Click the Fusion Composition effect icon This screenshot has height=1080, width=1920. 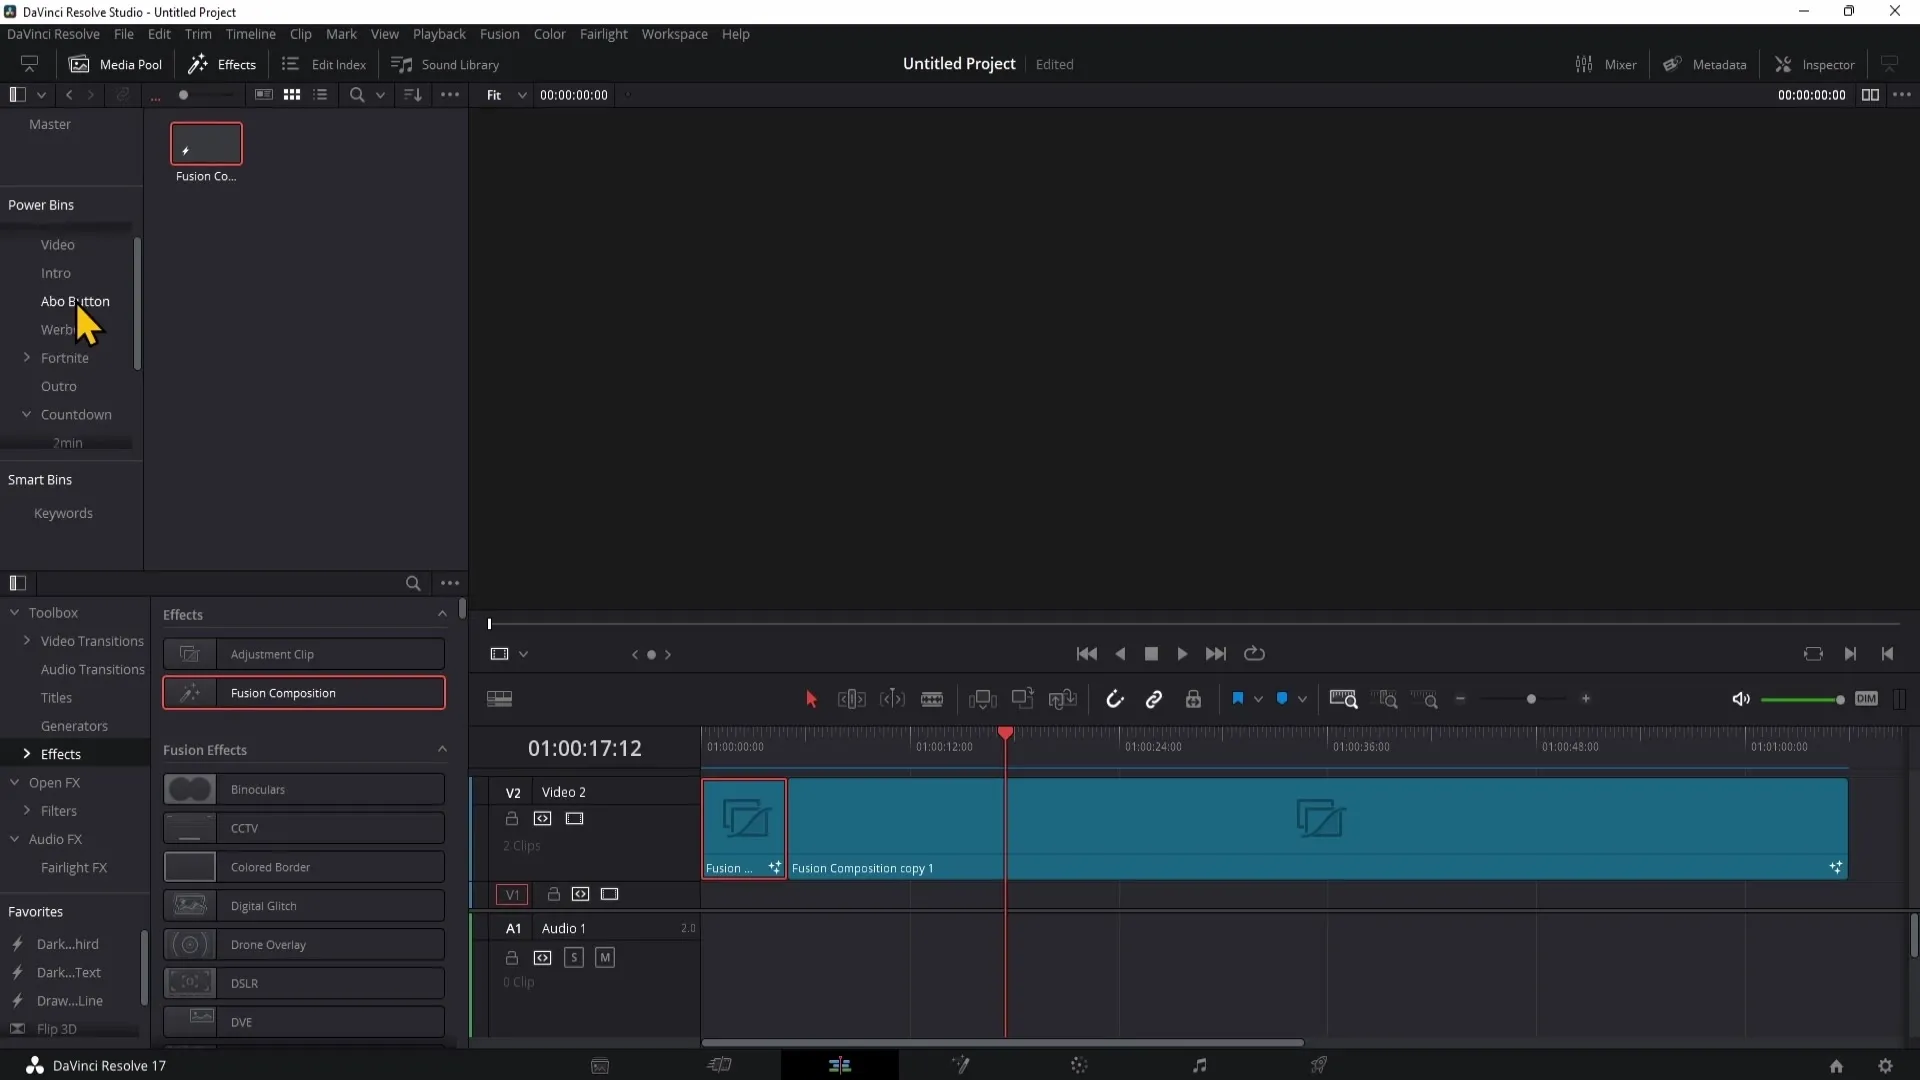[189, 692]
